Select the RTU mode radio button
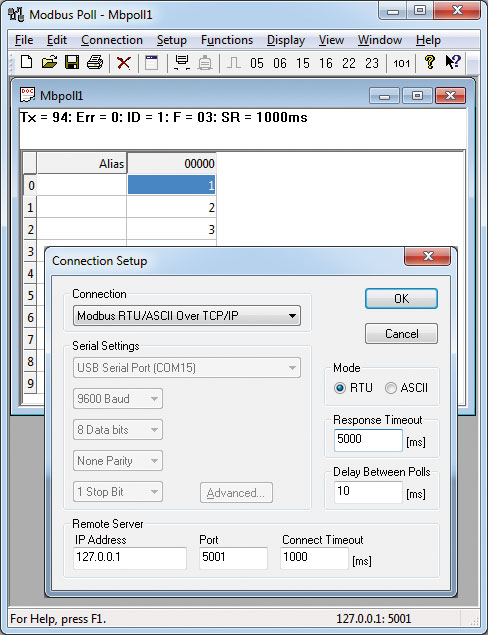Viewport: 489px width, 635px height. click(x=340, y=388)
